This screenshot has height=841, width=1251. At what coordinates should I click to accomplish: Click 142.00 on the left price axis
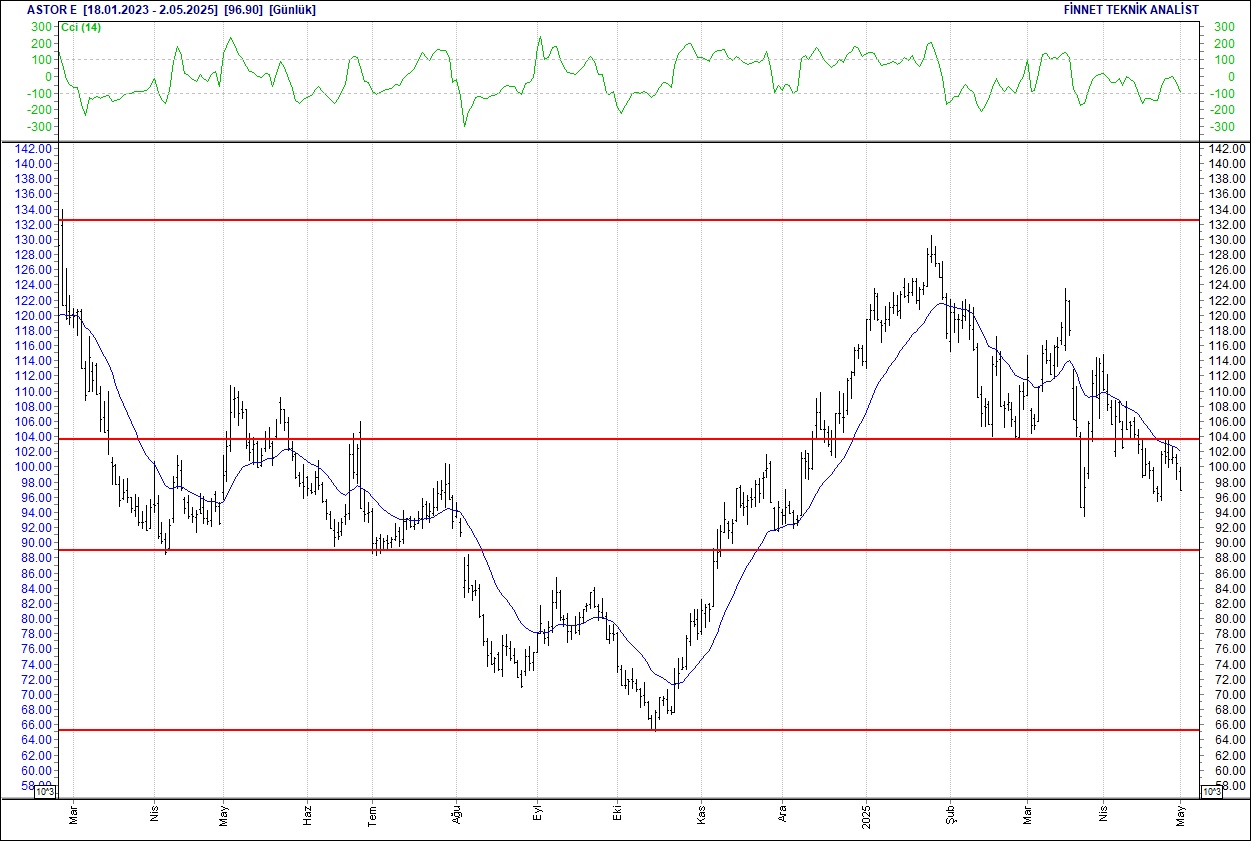click(34, 148)
